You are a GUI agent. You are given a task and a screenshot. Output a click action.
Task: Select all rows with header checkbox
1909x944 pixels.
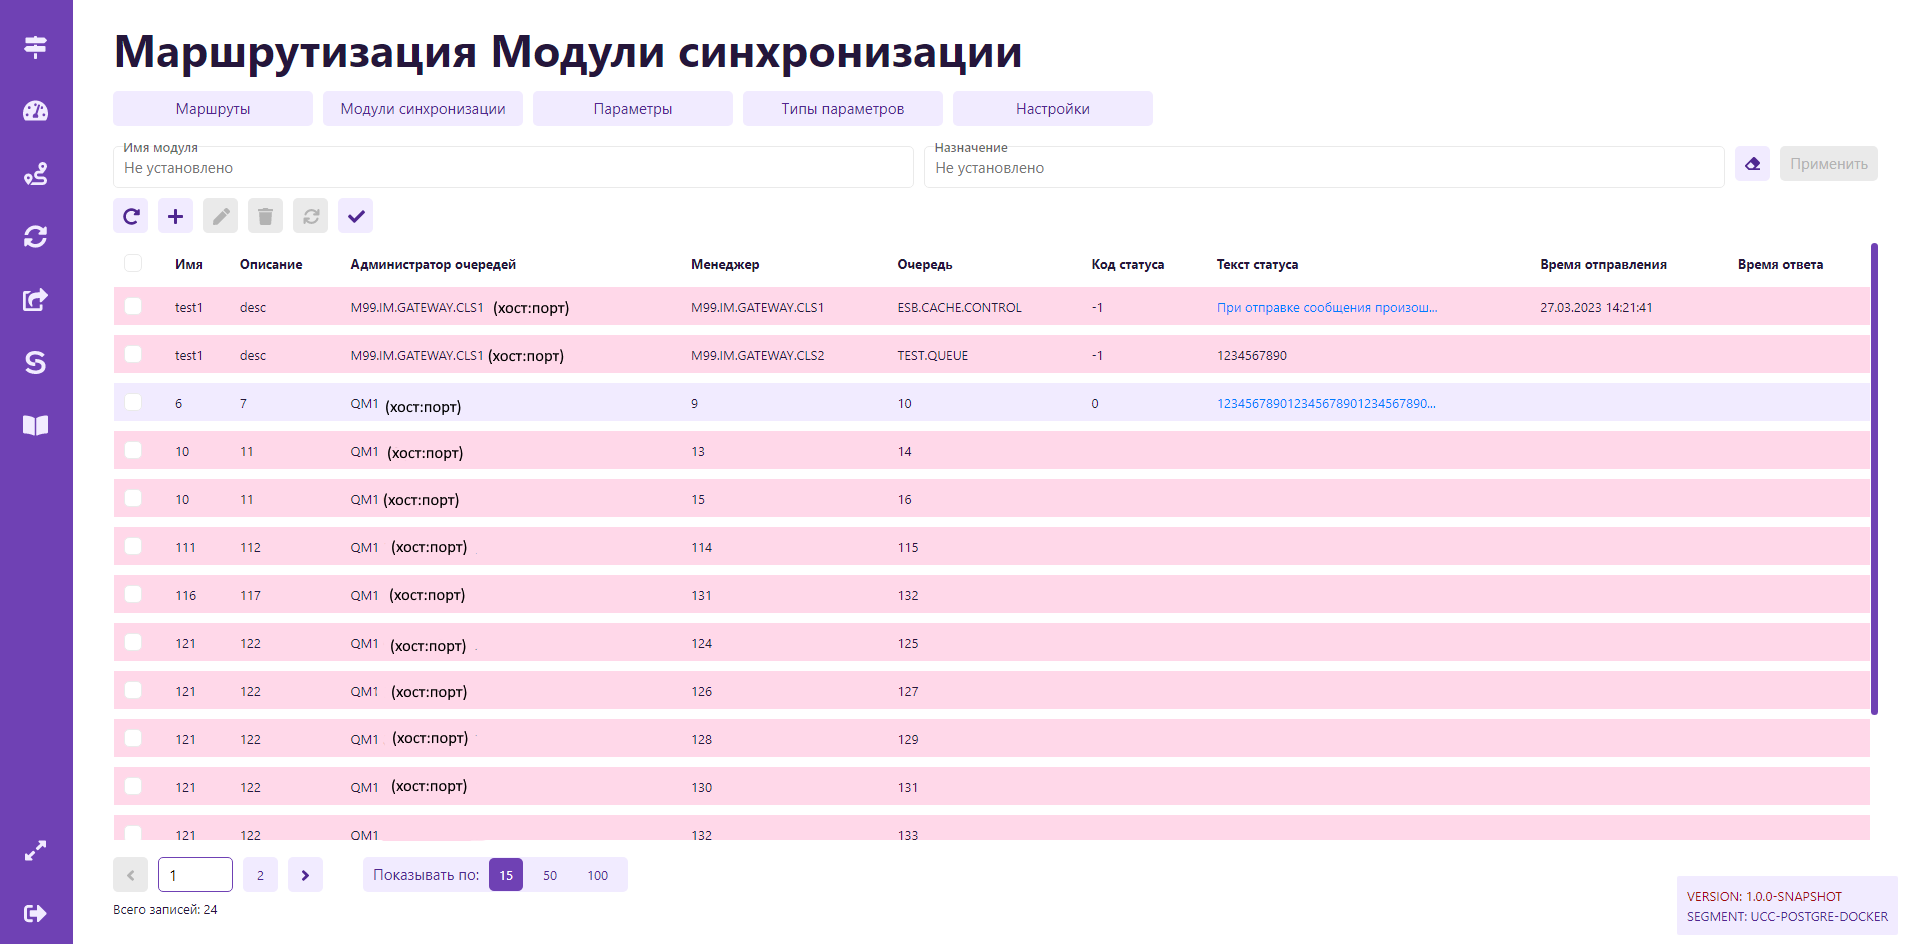[133, 263]
